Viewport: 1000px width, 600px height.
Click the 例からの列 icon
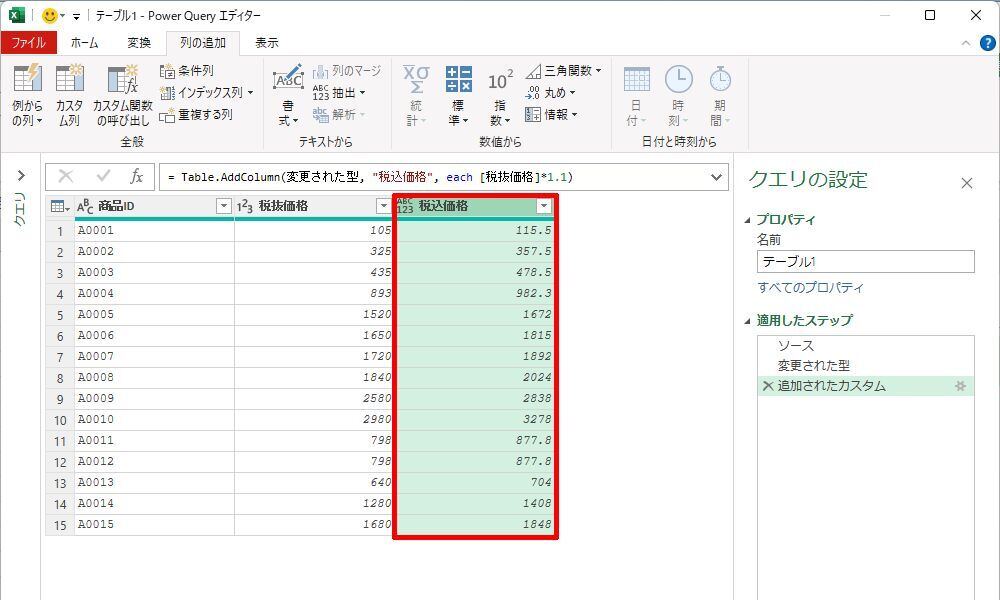27,80
